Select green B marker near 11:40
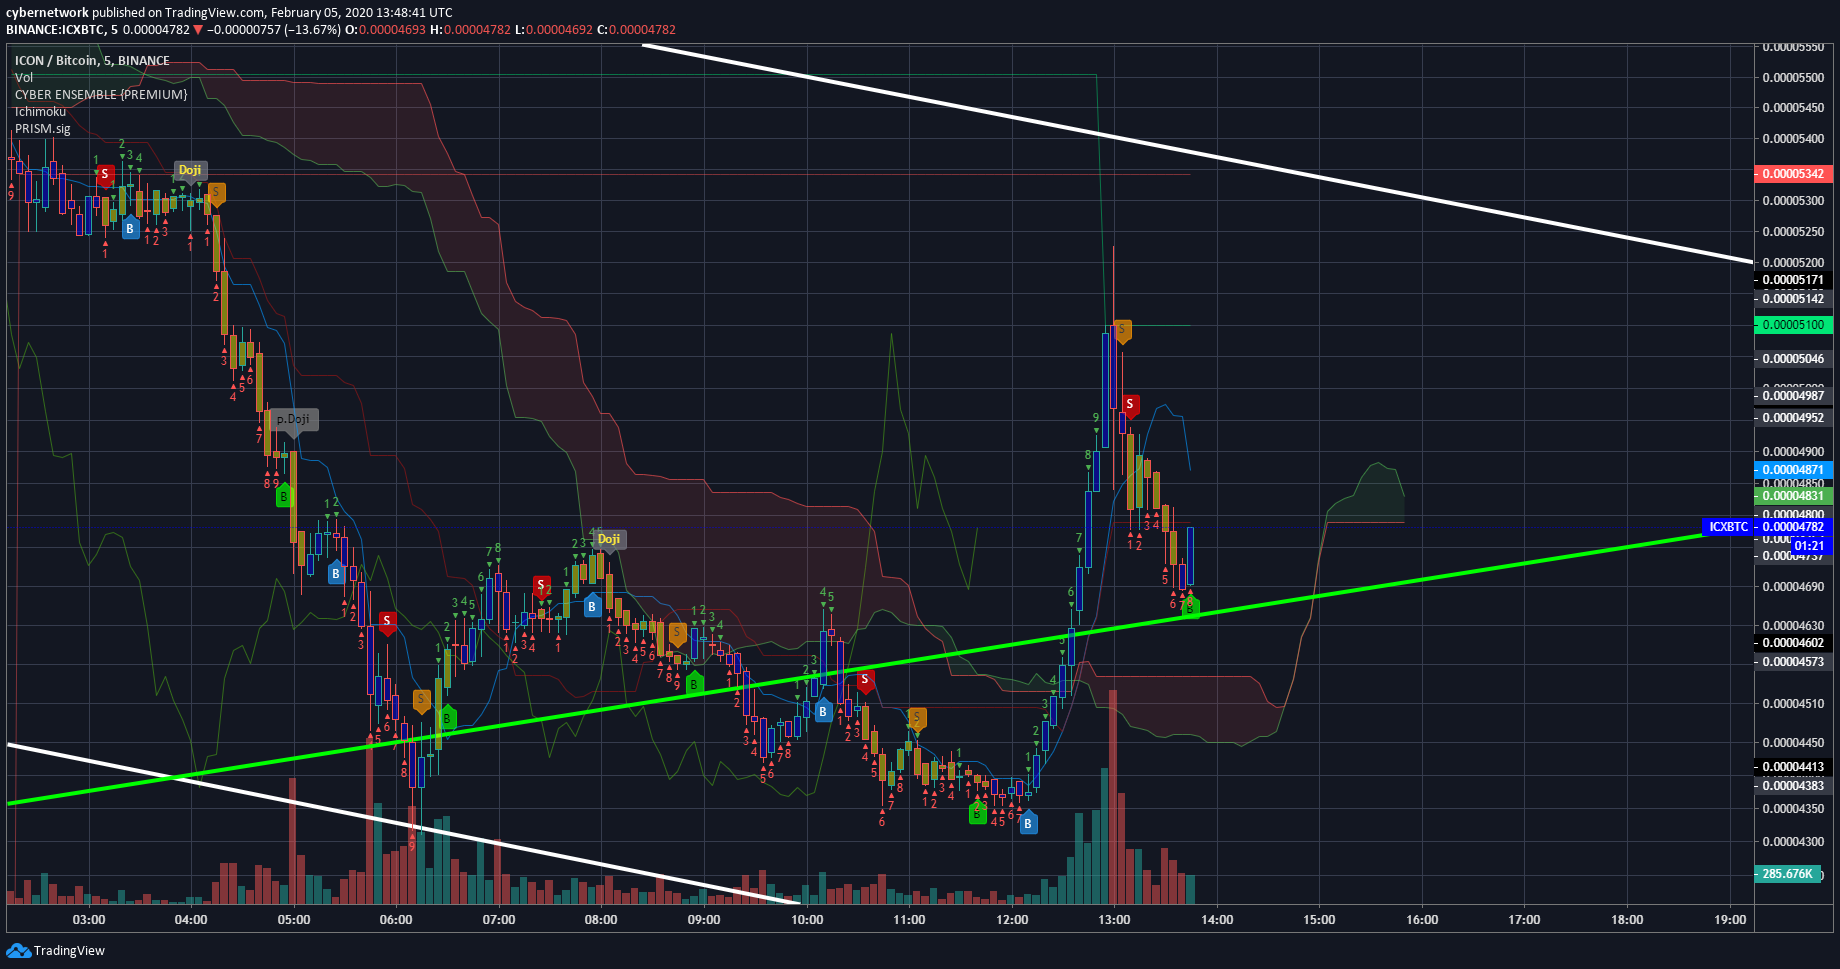Screen dimensions: 1840x969 pos(977,814)
